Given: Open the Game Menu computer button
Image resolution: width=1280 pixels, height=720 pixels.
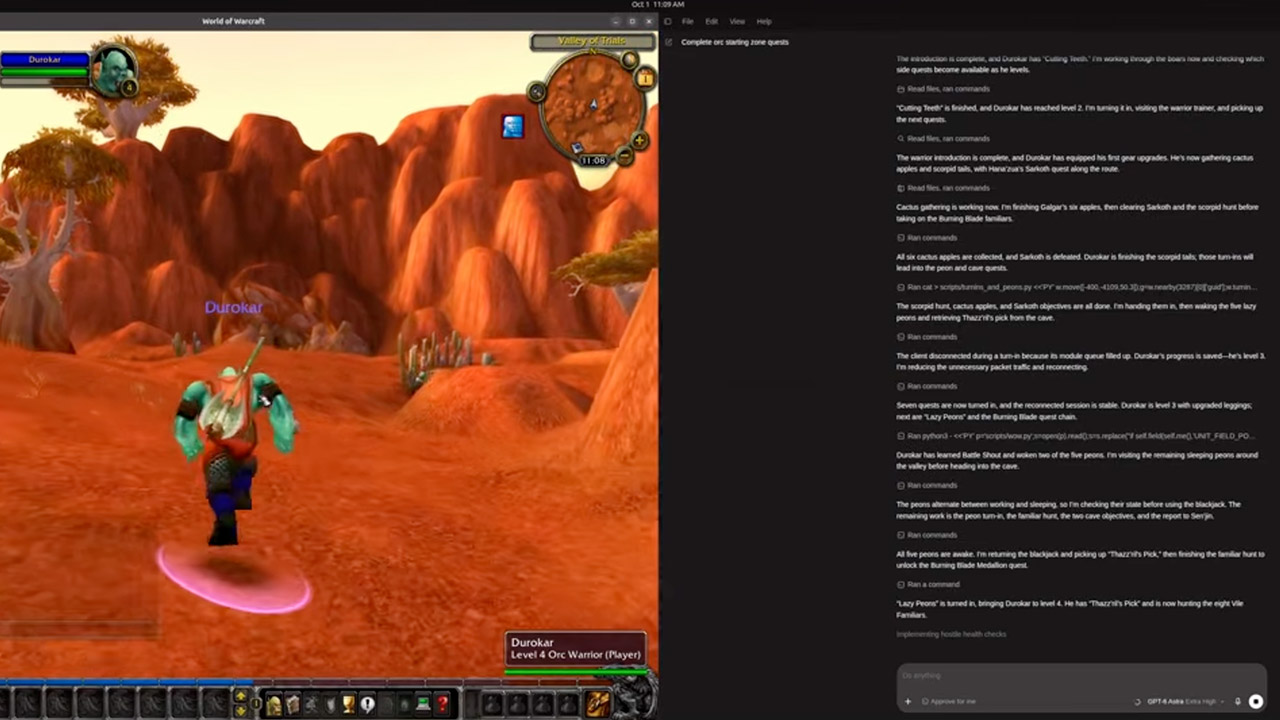Looking at the screenshot, I should pyautogui.click(x=424, y=705).
